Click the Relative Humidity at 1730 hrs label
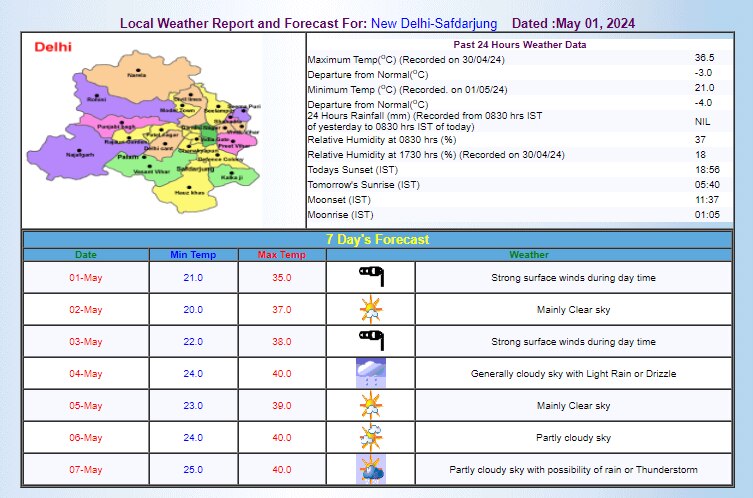This screenshot has width=753, height=498. pyautogui.click(x=436, y=155)
